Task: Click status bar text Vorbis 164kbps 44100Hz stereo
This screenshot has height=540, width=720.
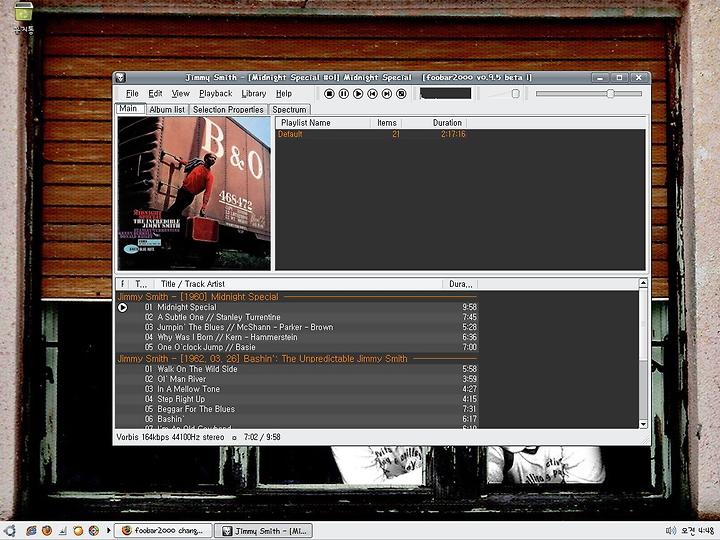Action: (x=170, y=437)
